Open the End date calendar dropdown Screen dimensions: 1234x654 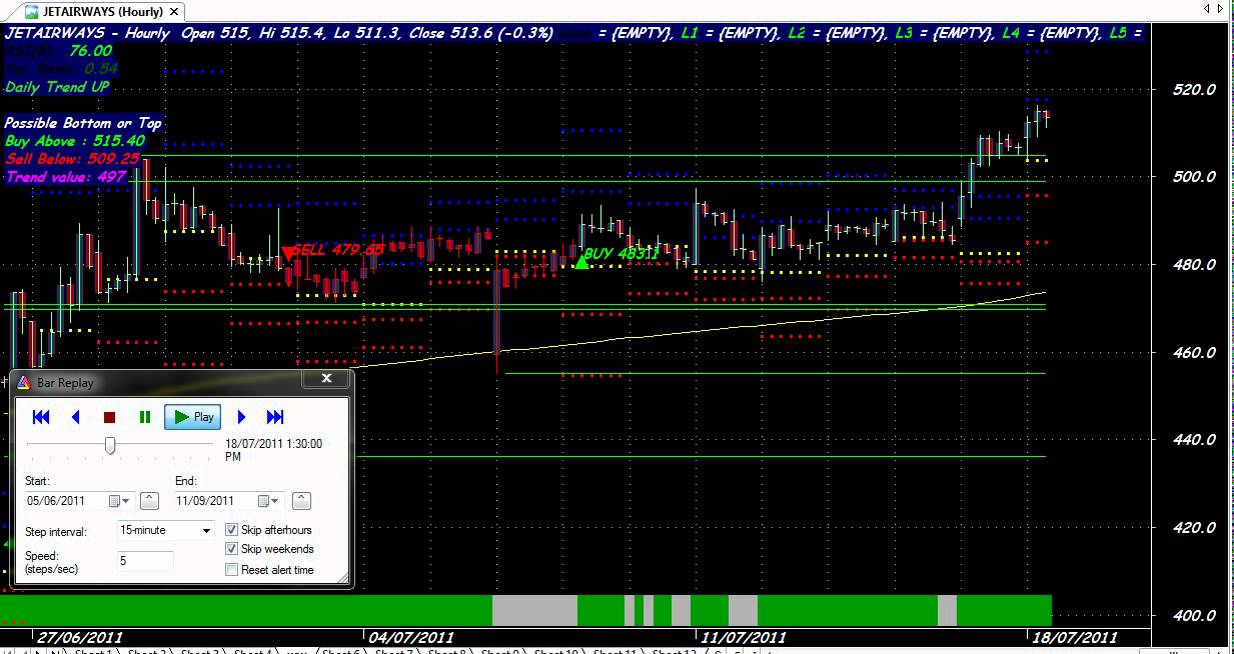pos(270,501)
